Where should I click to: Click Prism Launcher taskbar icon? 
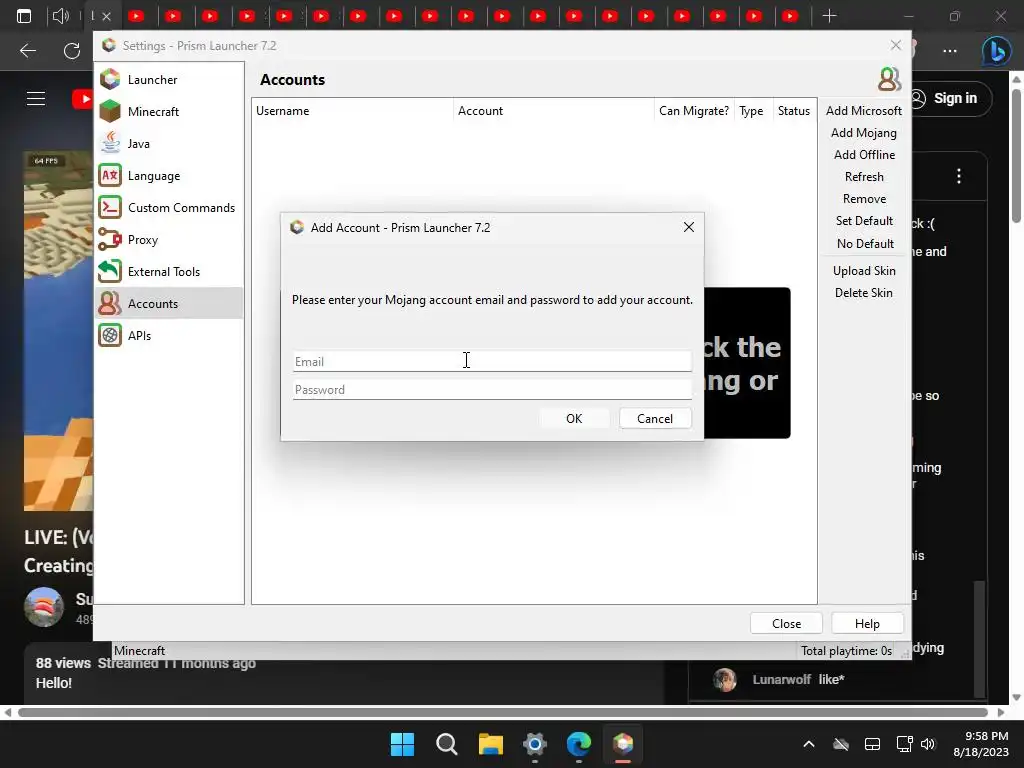tap(622, 744)
